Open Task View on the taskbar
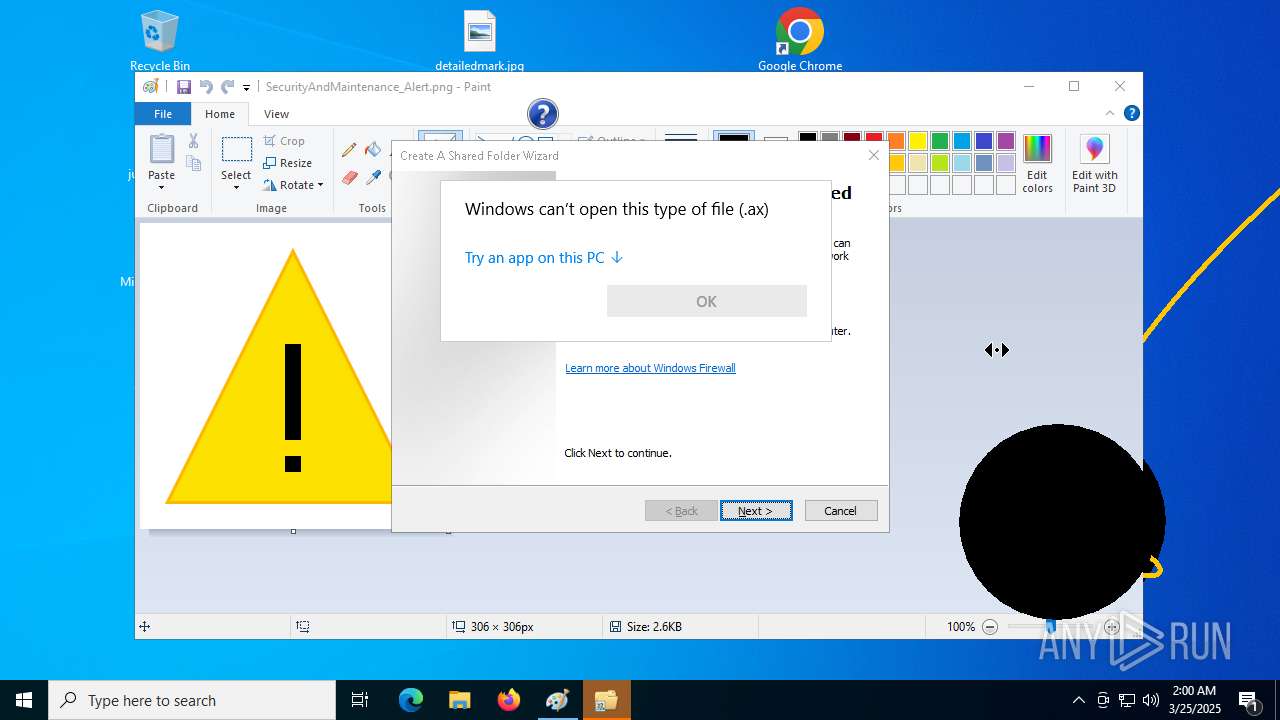 [360, 700]
